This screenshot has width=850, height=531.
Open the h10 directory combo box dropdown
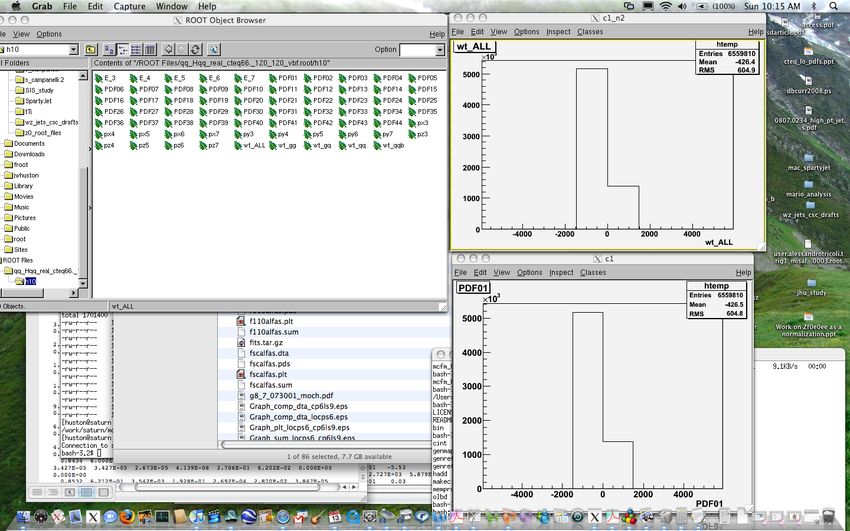[x=74, y=50]
